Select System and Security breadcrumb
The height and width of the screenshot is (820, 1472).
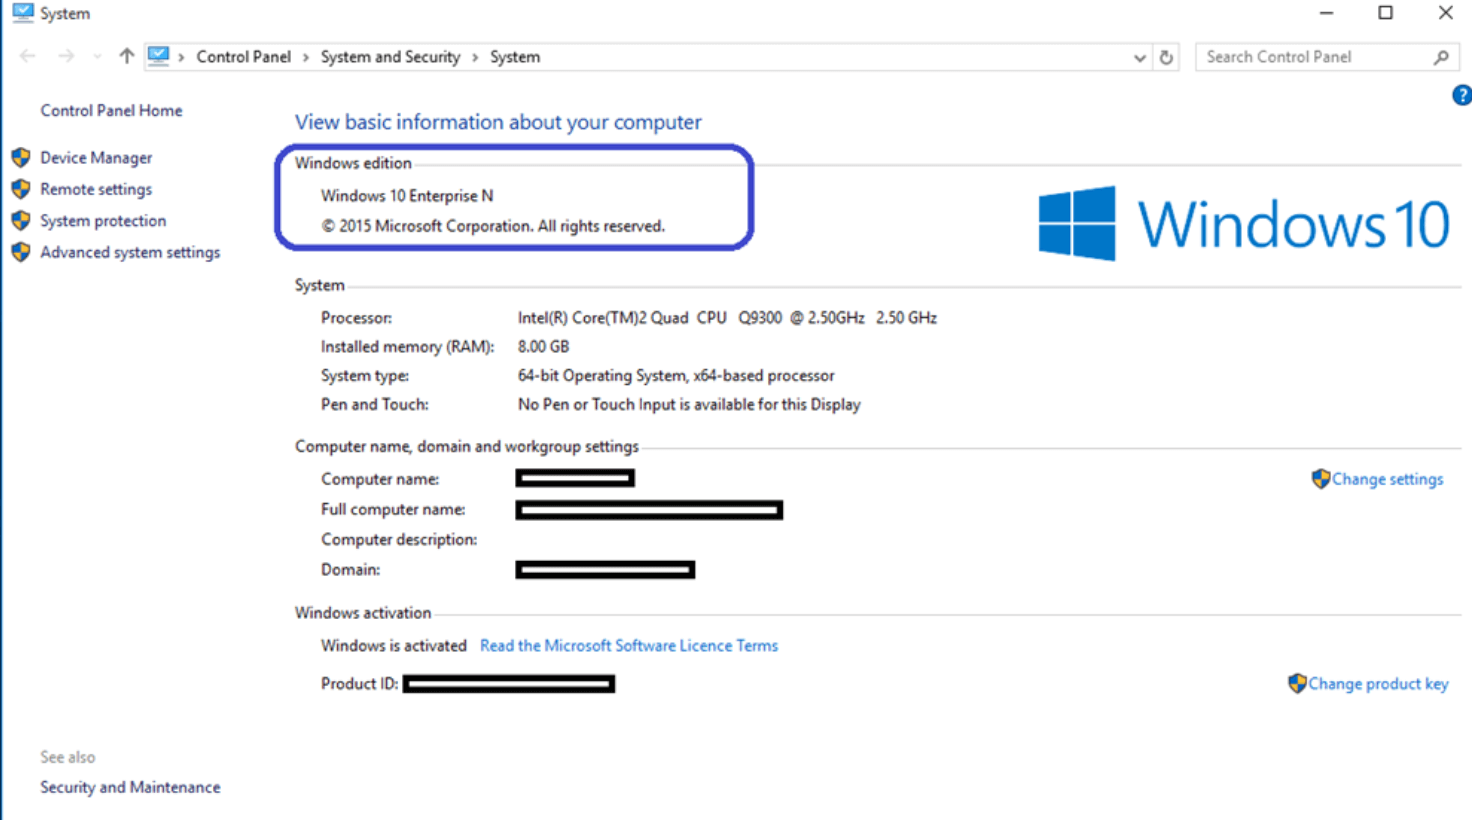pos(390,57)
